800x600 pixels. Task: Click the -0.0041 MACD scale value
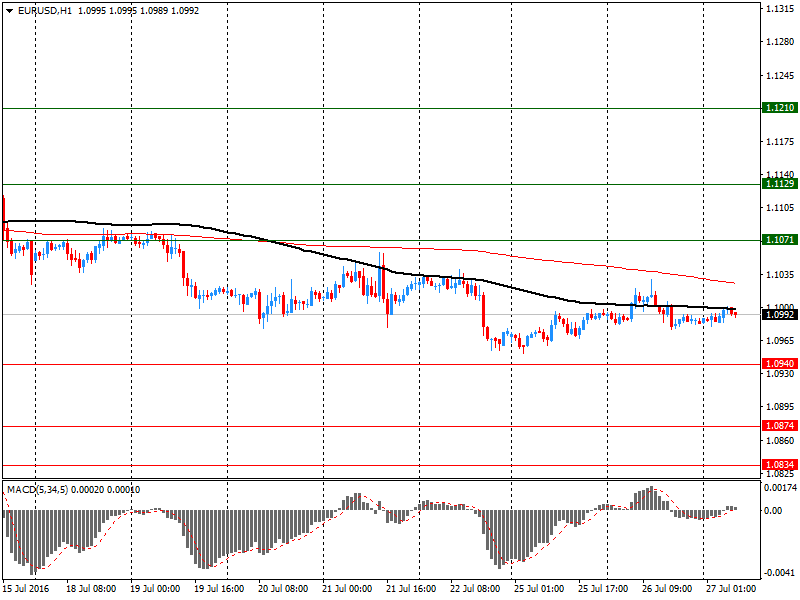[x=781, y=572]
